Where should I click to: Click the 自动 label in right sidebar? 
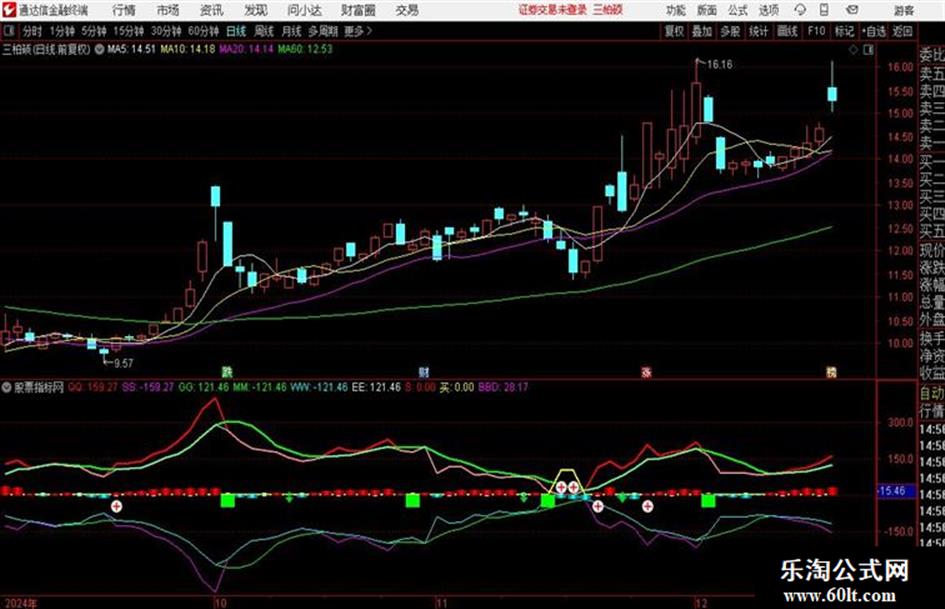coord(932,393)
